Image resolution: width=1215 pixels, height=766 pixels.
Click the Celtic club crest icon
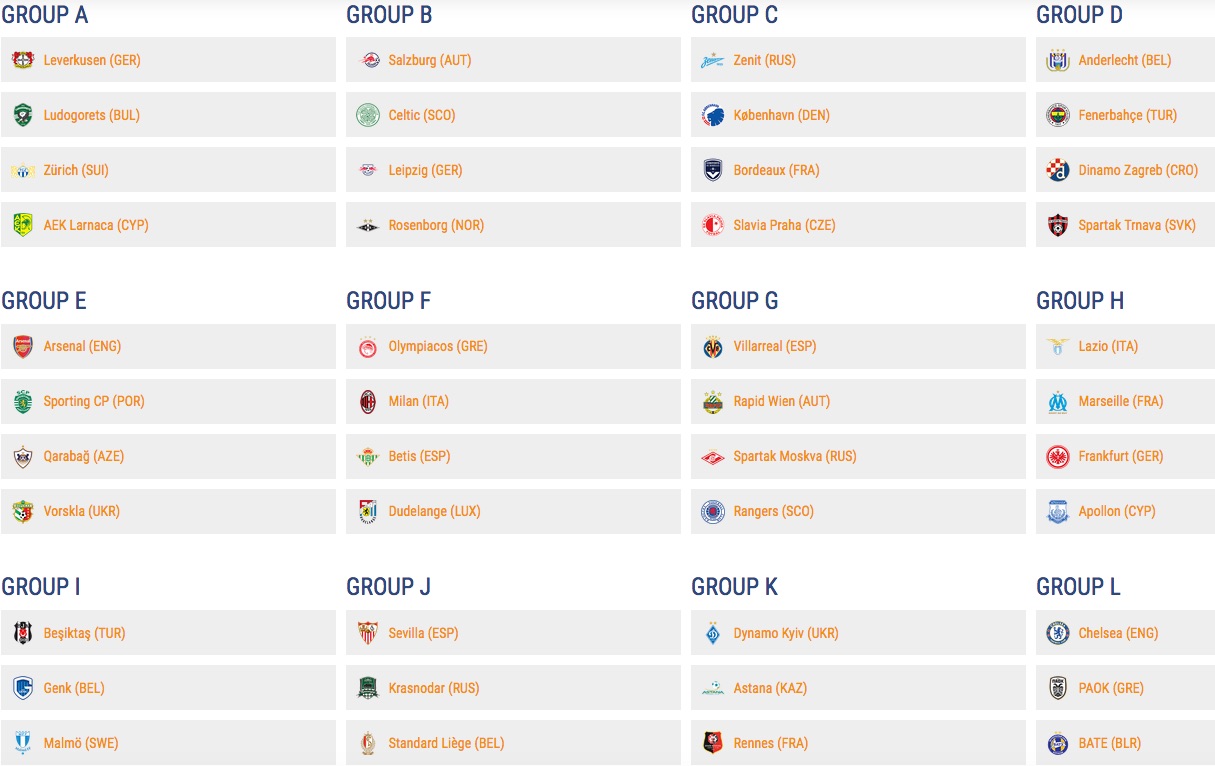pyautogui.click(x=368, y=115)
